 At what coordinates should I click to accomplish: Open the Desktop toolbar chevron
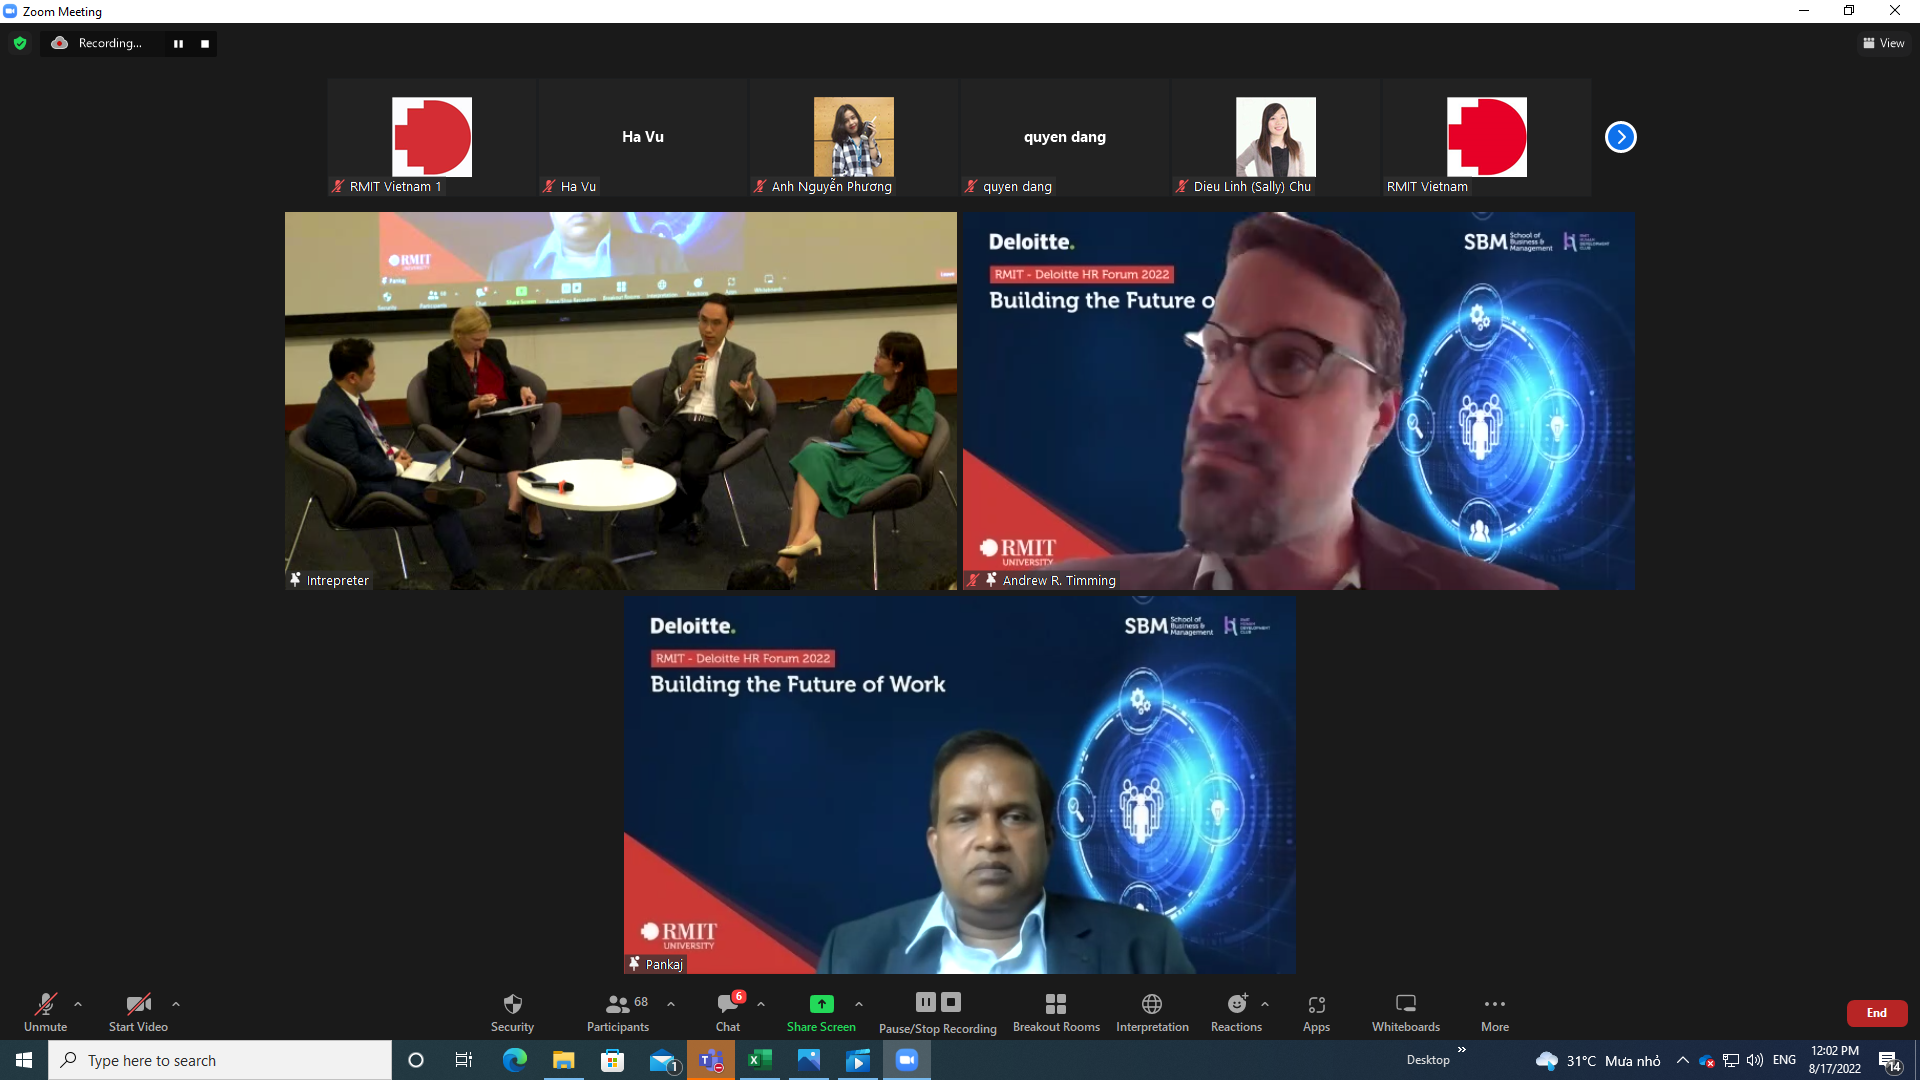[x=1462, y=1050]
